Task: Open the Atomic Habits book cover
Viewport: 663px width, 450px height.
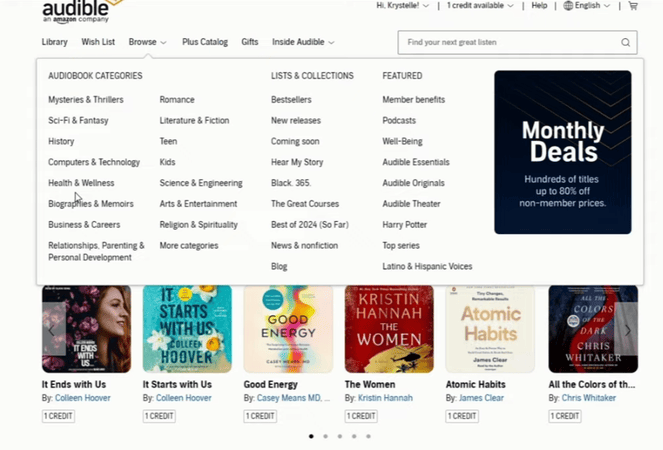Action: coord(490,329)
